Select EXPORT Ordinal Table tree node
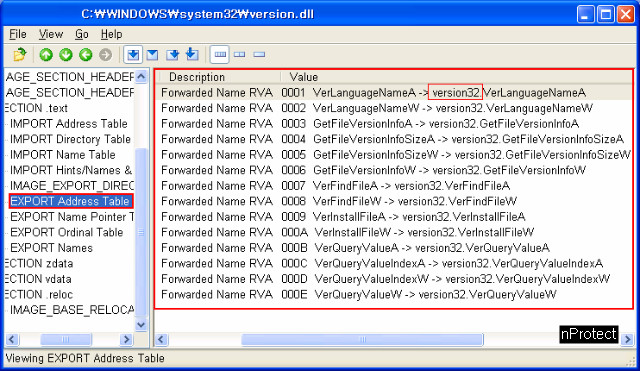Screen dimensions: 640x371 coord(67,232)
